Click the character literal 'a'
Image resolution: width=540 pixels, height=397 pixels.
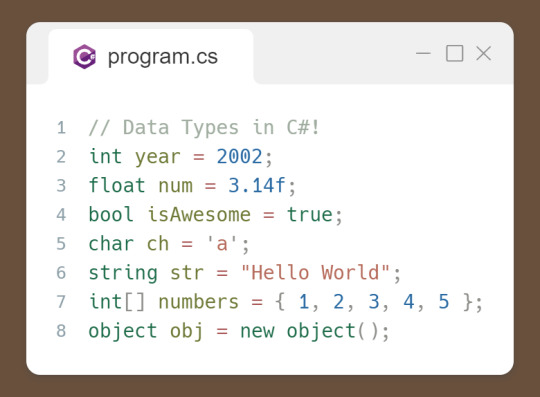222,243
